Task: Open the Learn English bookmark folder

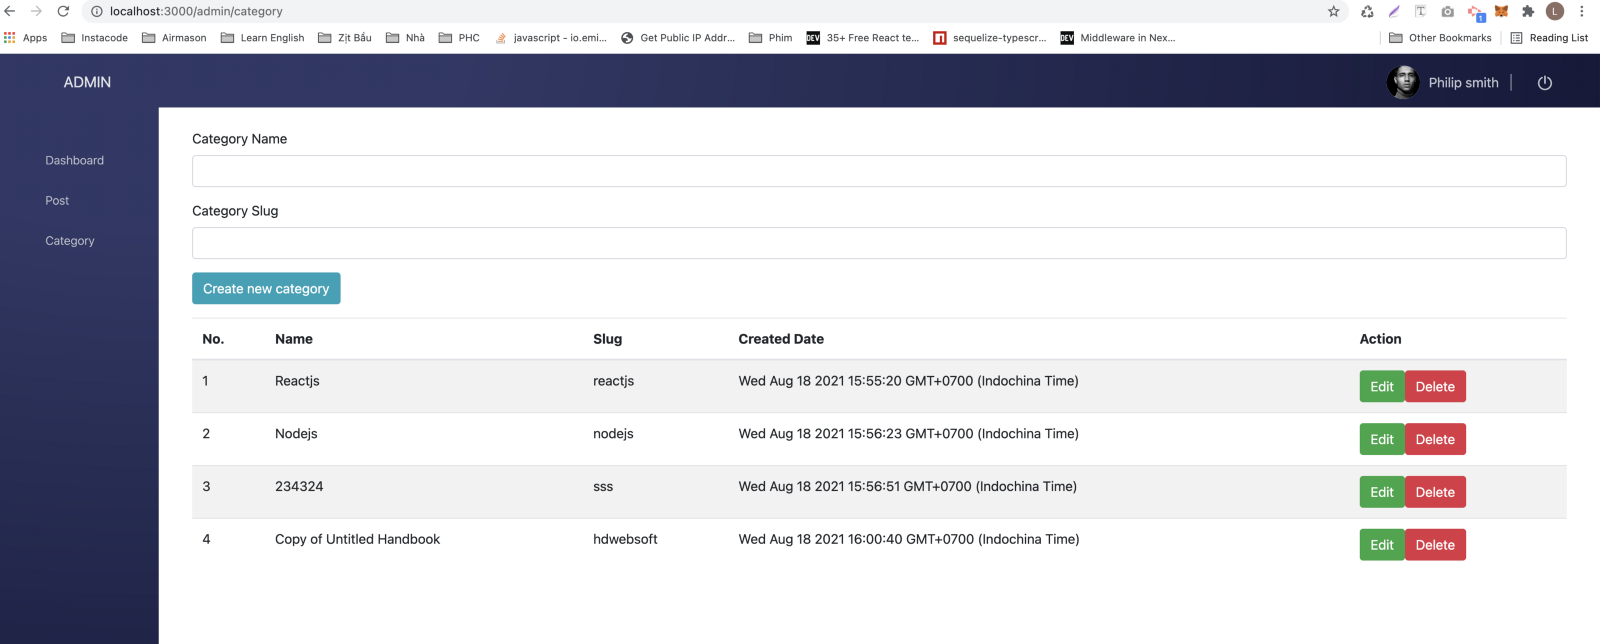Action: (262, 38)
